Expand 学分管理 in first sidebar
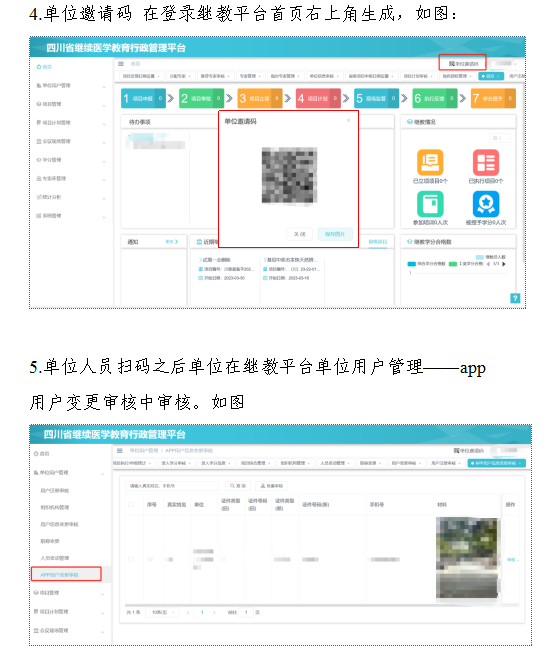This screenshot has width=547, height=668. click(71, 160)
